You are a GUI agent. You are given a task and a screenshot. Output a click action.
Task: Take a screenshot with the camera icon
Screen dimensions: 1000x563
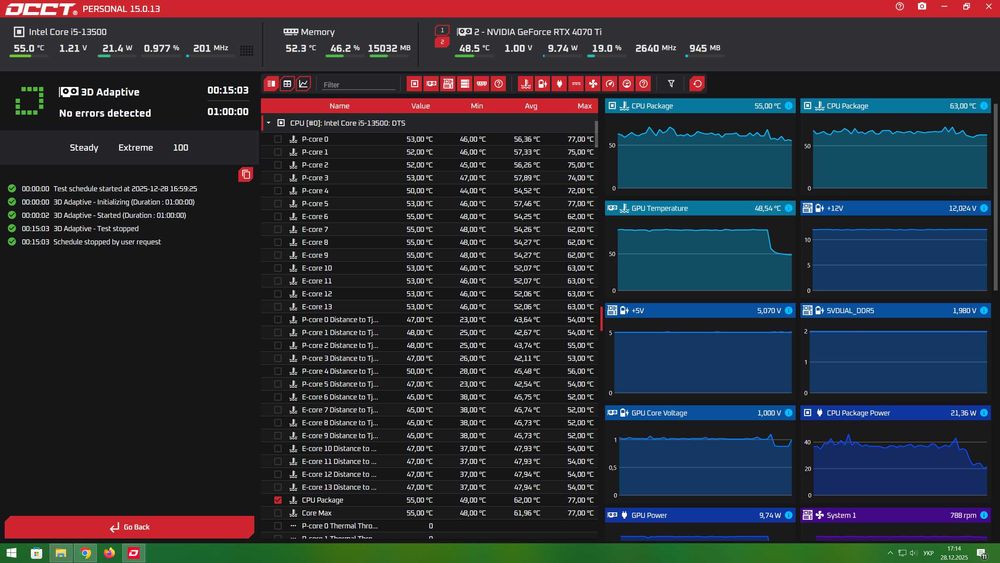pyautogui.click(x=922, y=6)
